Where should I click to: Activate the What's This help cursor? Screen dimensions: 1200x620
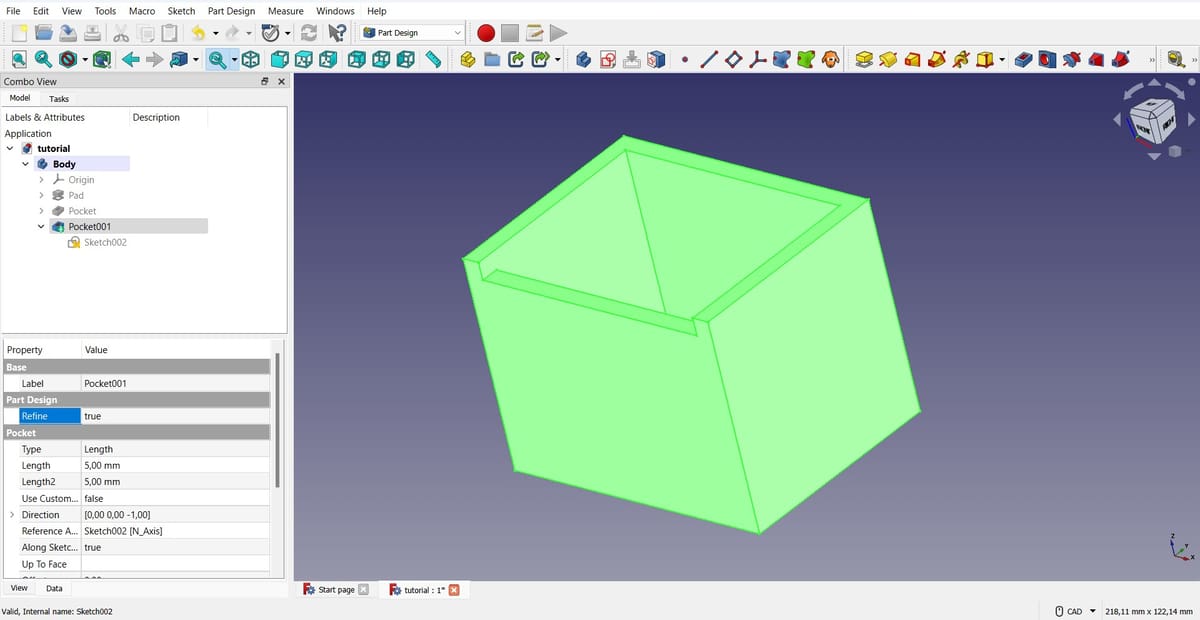pos(337,33)
